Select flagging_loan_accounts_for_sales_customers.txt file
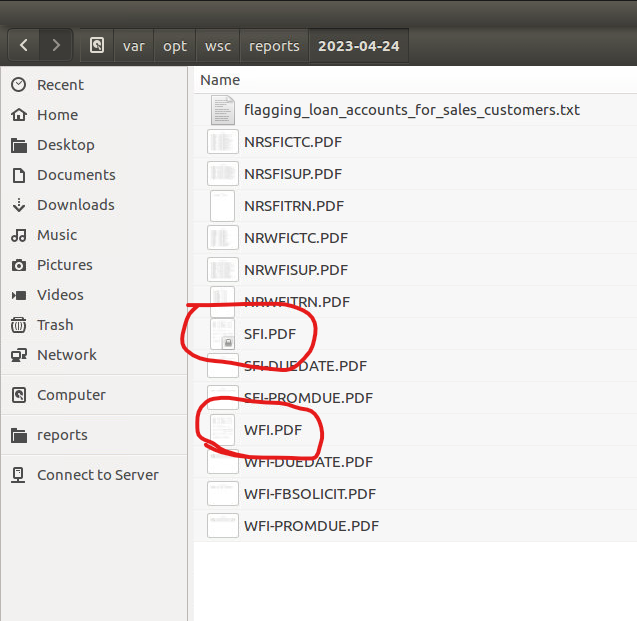637x621 pixels. [x=411, y=110]
